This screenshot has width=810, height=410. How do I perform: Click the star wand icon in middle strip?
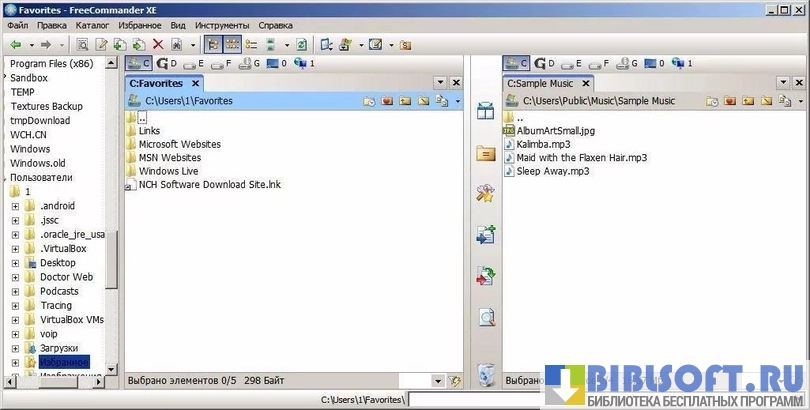486,193
